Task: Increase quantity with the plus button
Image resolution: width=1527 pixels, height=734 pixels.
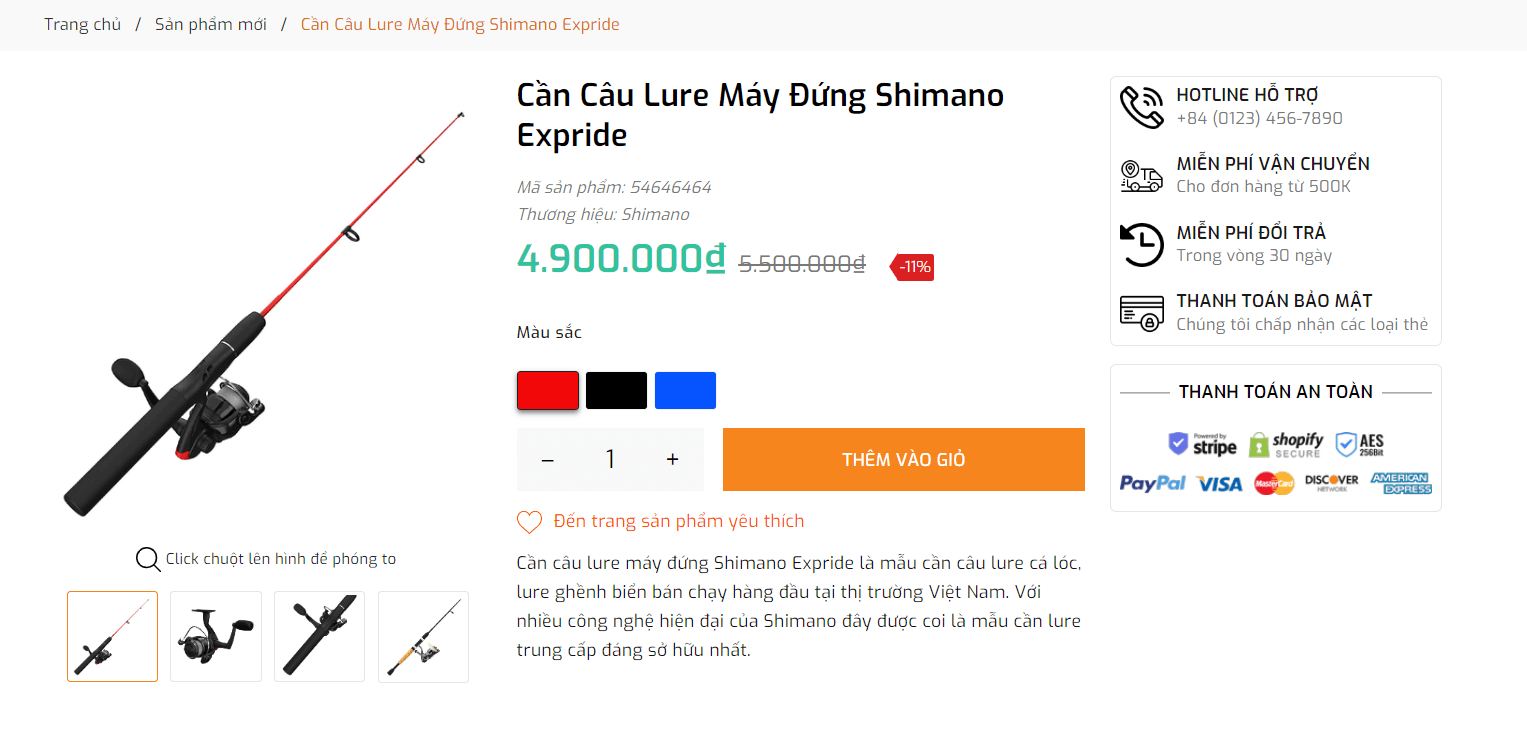Action: 671,459
